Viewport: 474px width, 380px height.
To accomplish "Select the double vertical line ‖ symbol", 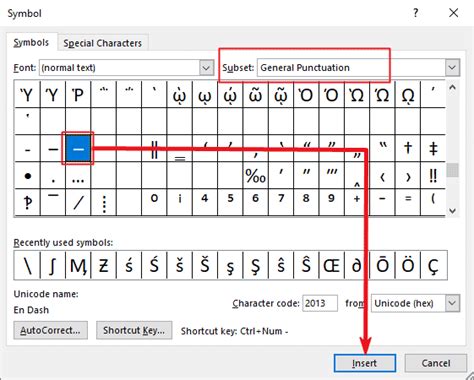I will 154,148.
